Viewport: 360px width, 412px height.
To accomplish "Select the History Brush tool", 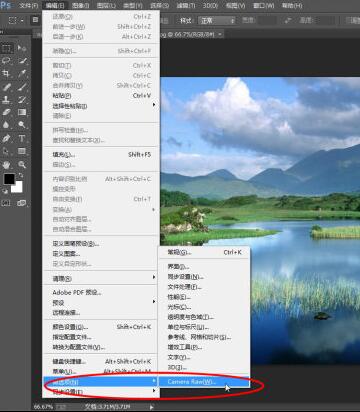I will click(22, 100).
